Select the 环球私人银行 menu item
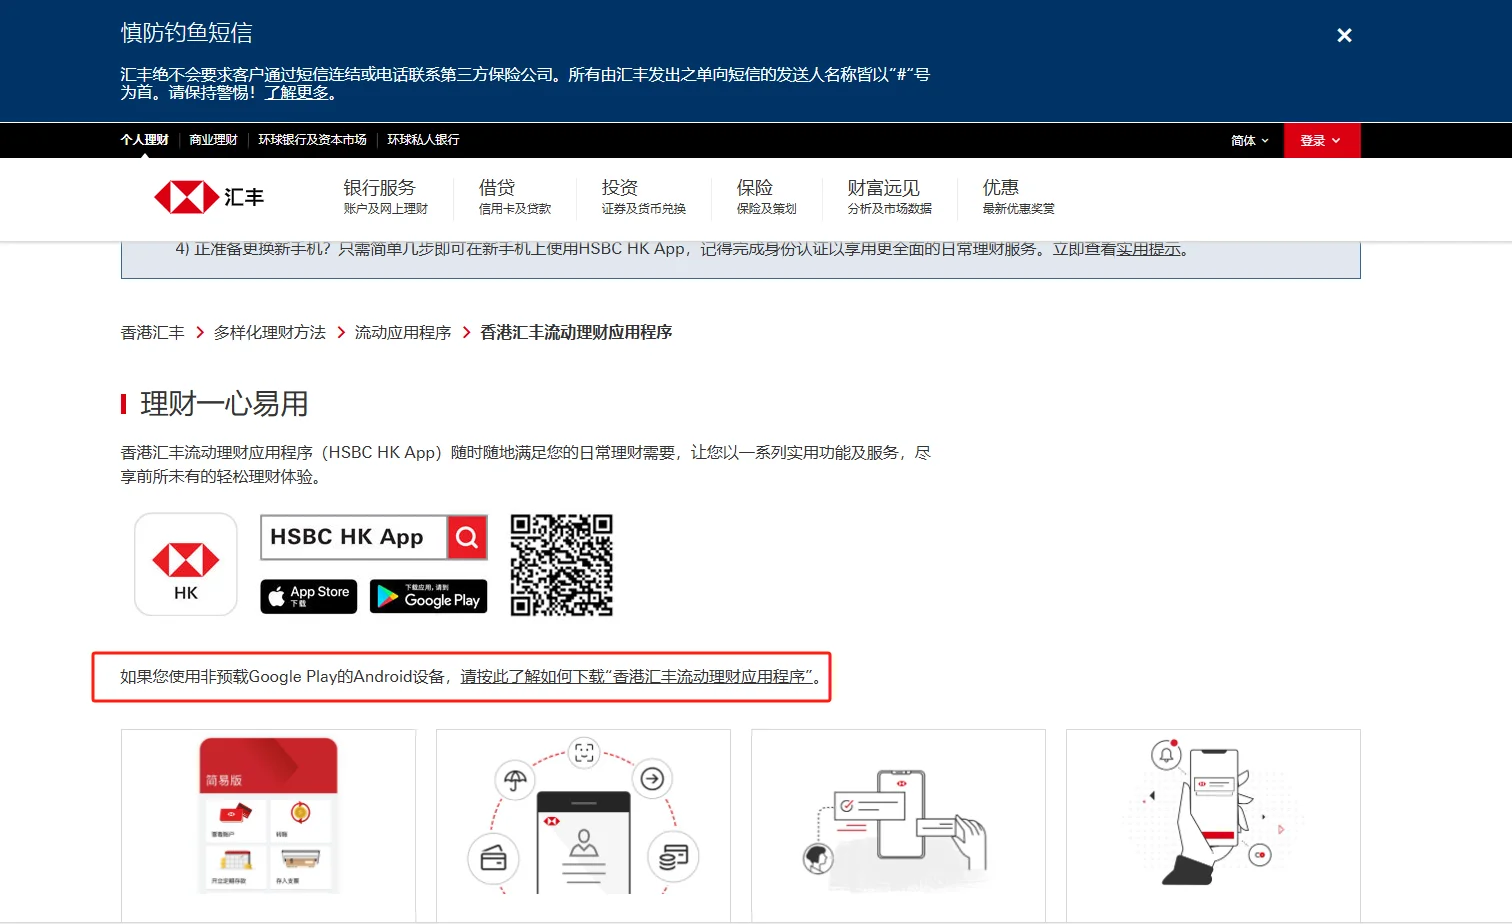 tap(422, 140)
